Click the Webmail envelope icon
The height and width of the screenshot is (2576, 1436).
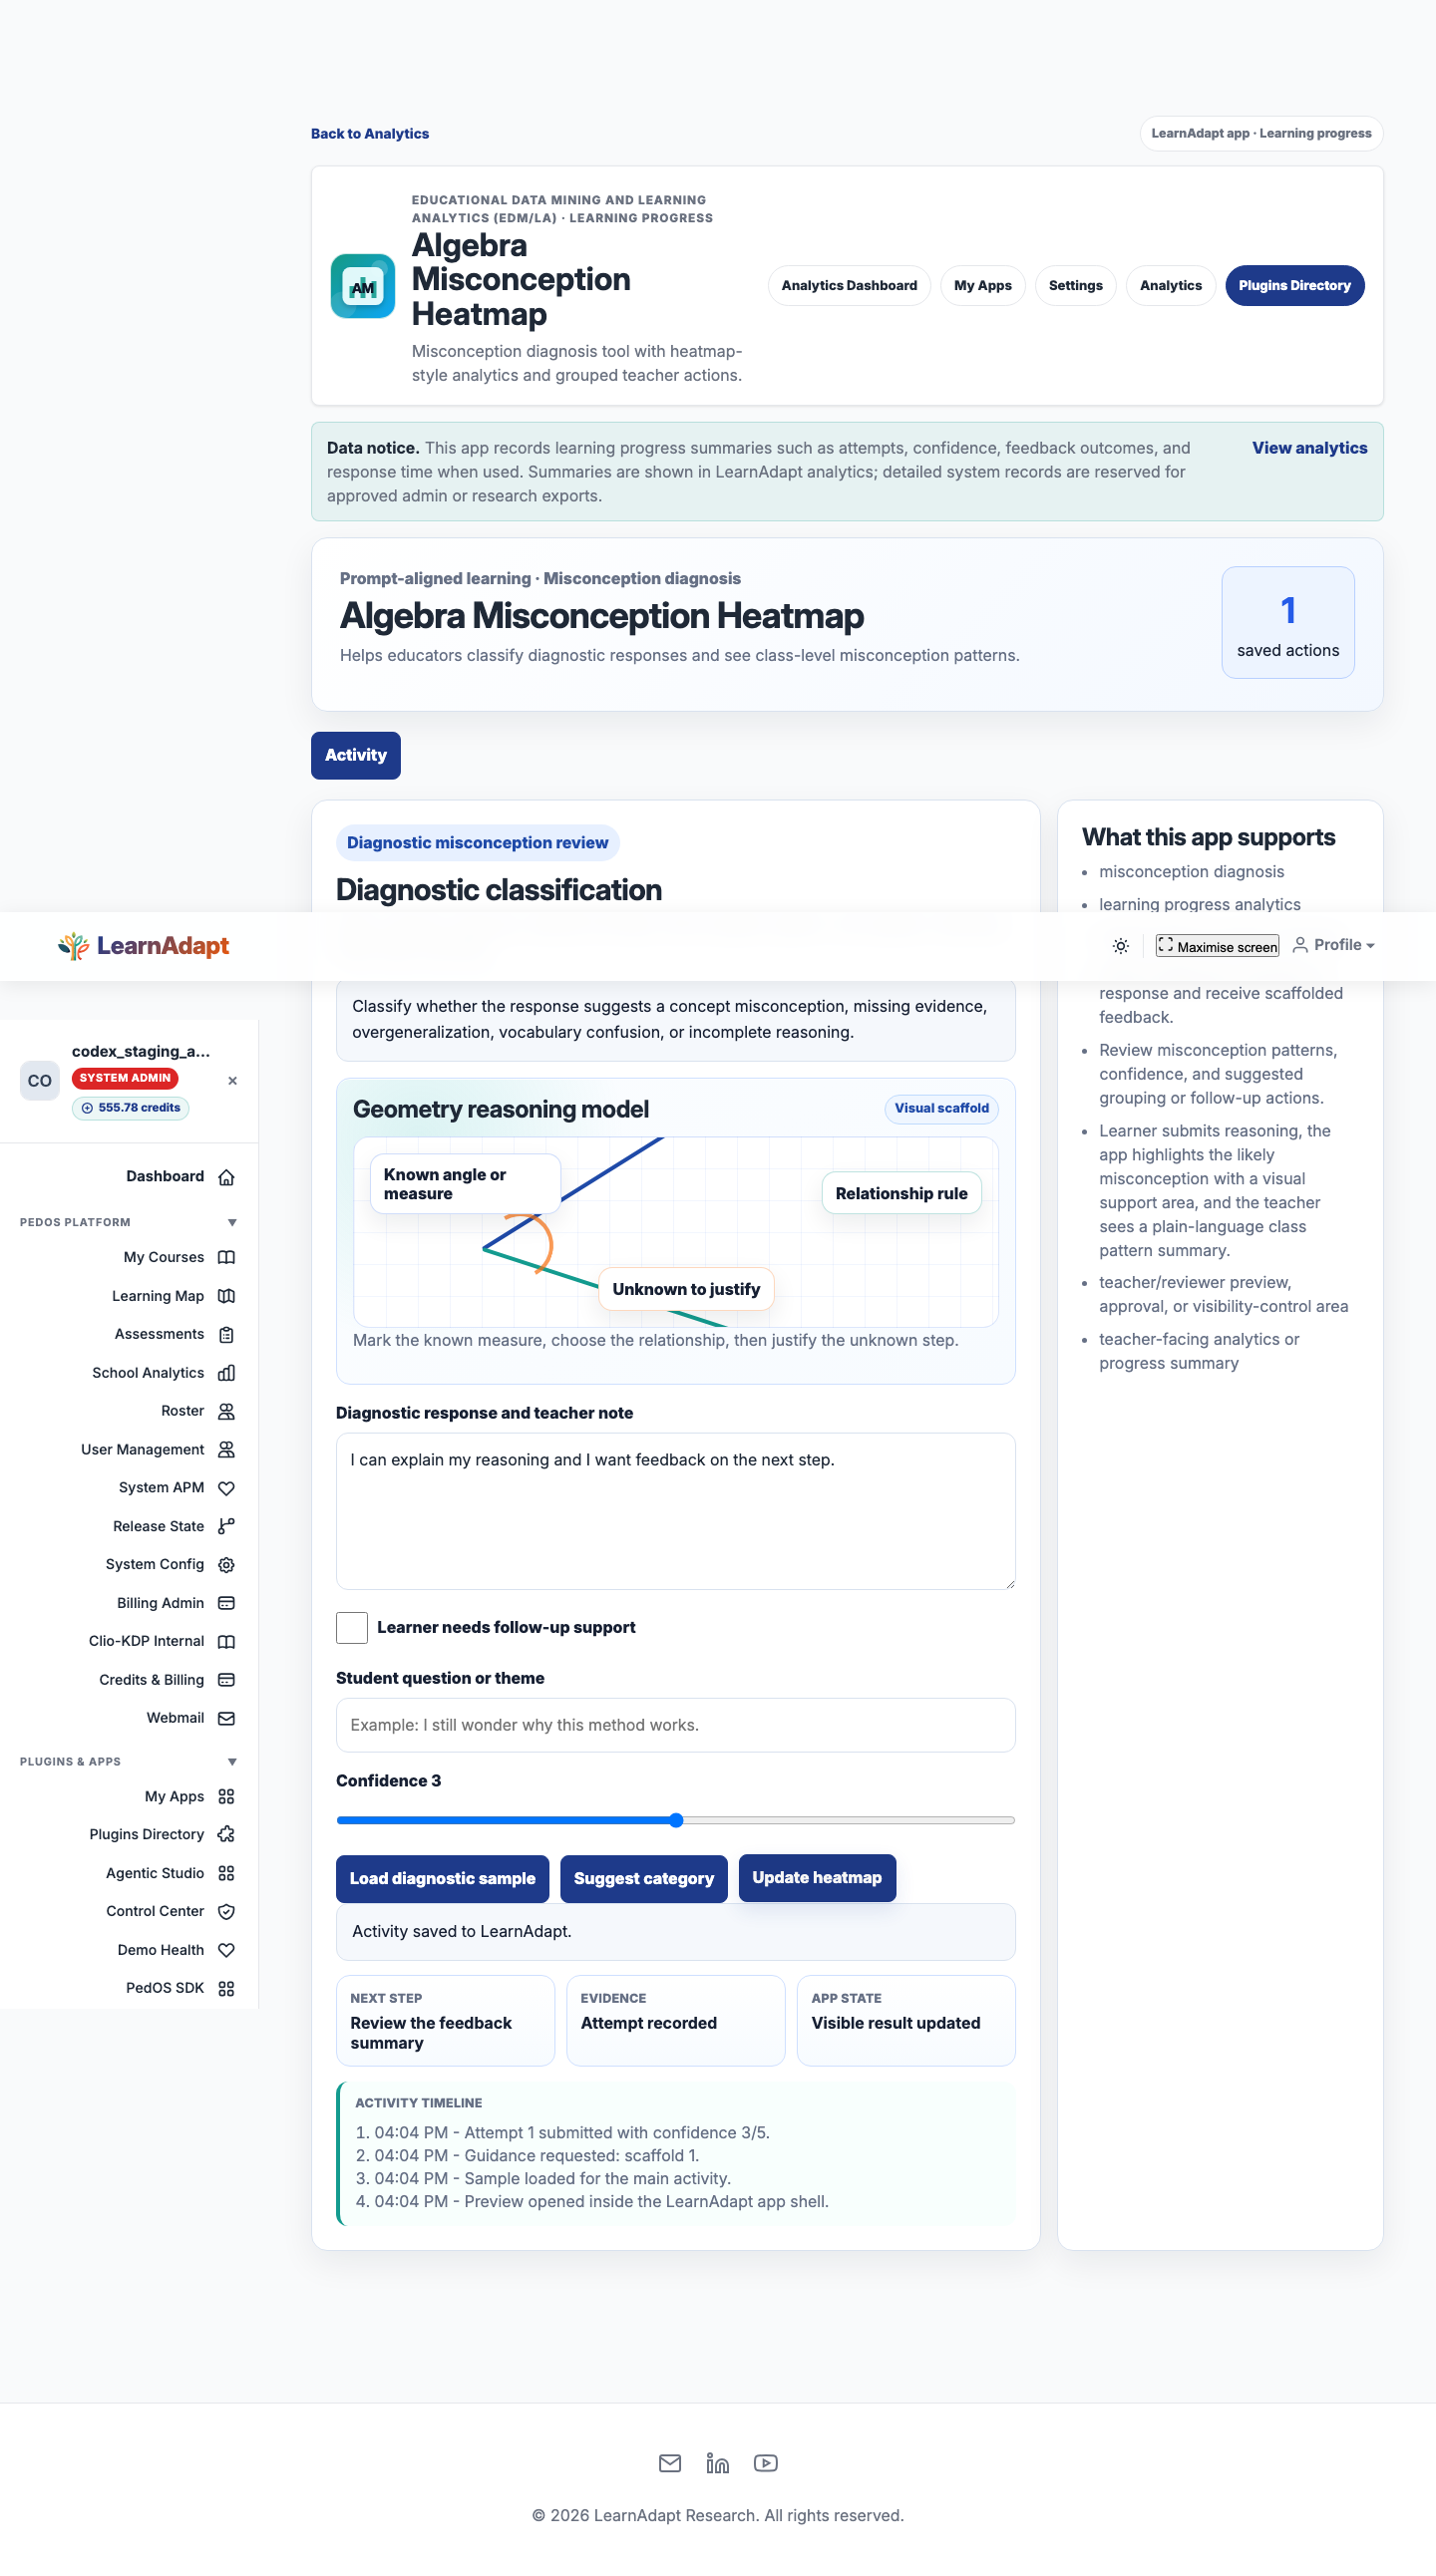[x=226, y=1718]
